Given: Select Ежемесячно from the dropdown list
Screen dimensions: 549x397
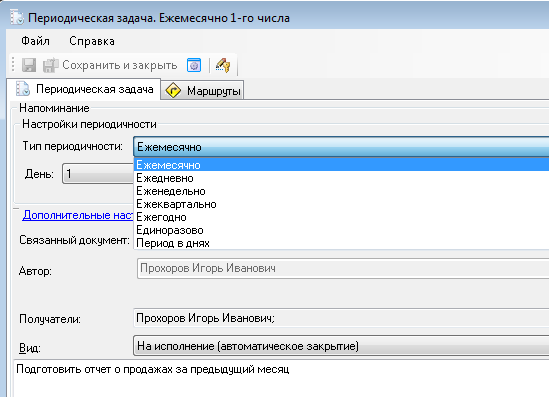Looking at the screenshot, I should [341, 165].
